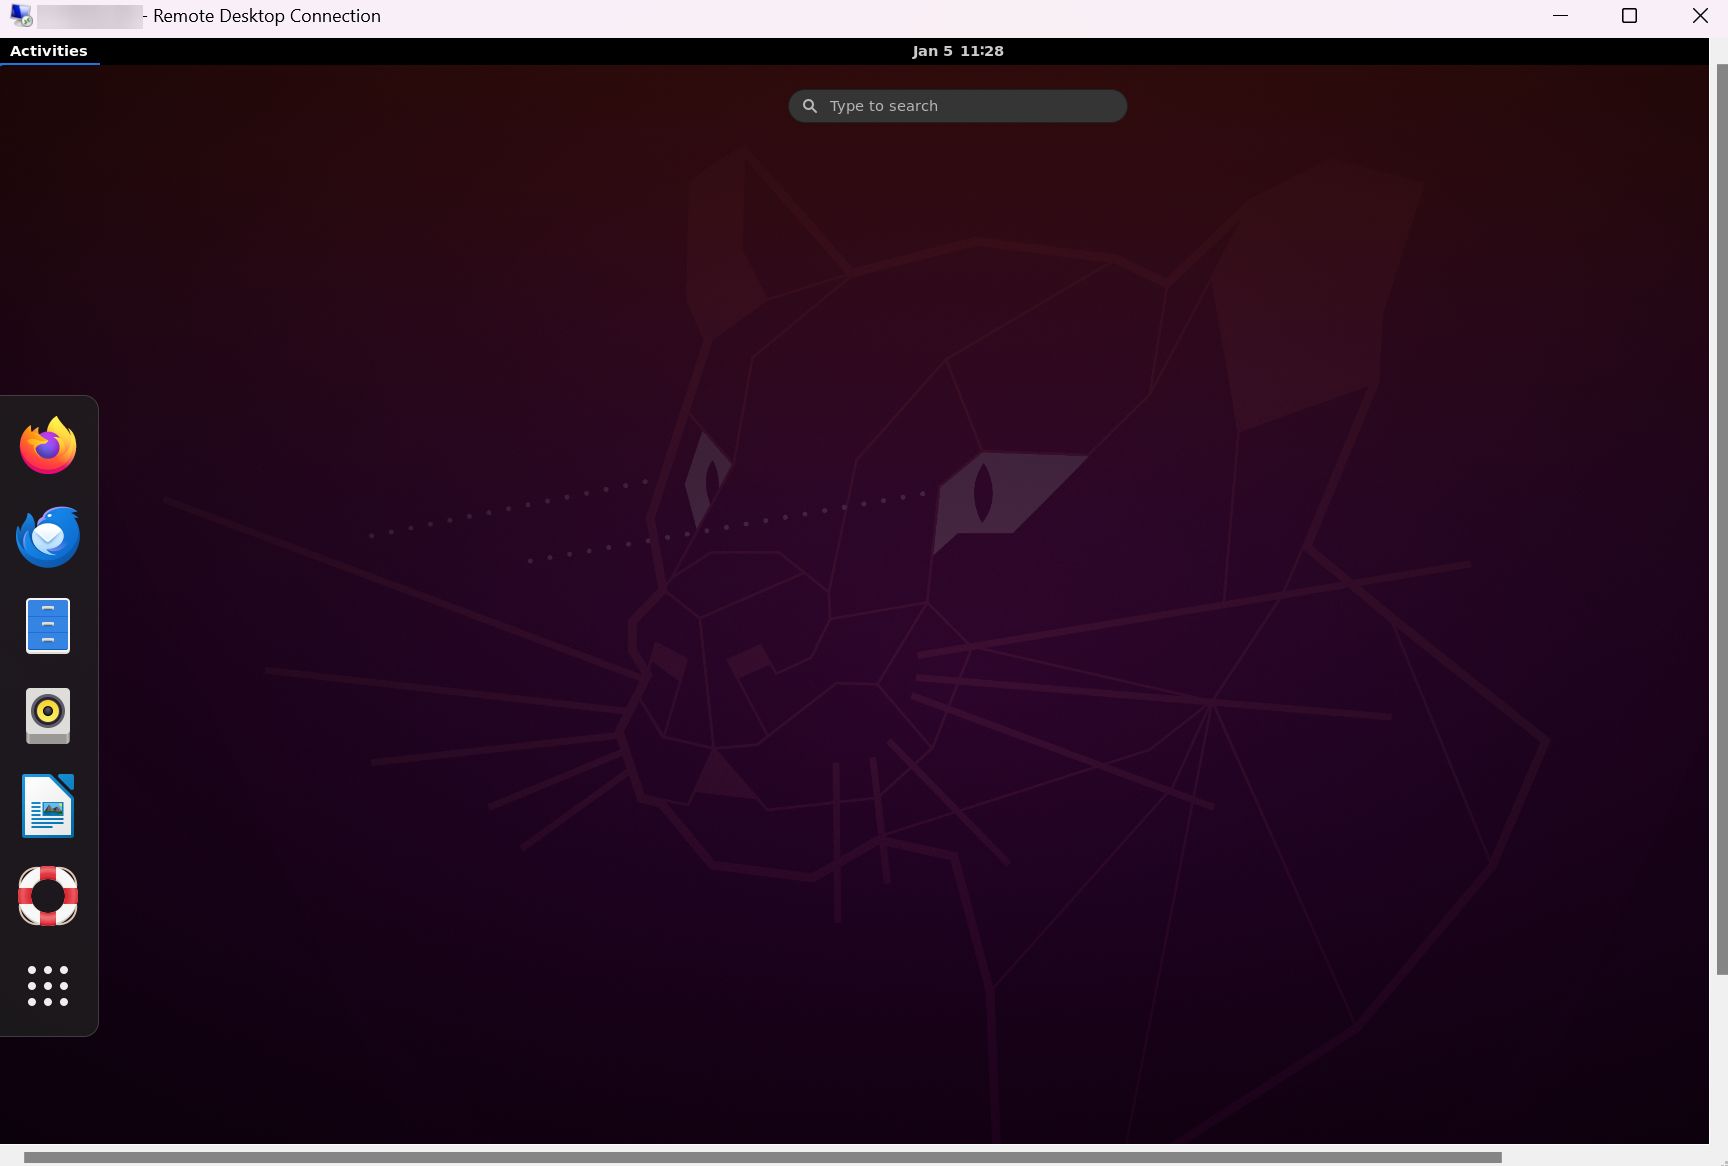Launch the Rhythmbox music player
Screen dimensions: 1728x1166
pos(47,716)
